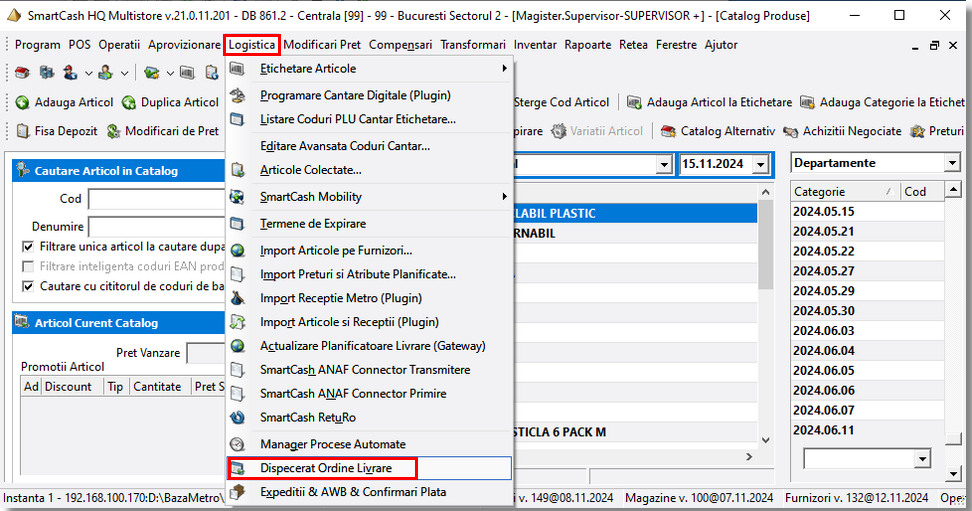Click the Catalog Alternativ icon
The width and height of the screenshot is (972, 511).
tap(668, 131)
